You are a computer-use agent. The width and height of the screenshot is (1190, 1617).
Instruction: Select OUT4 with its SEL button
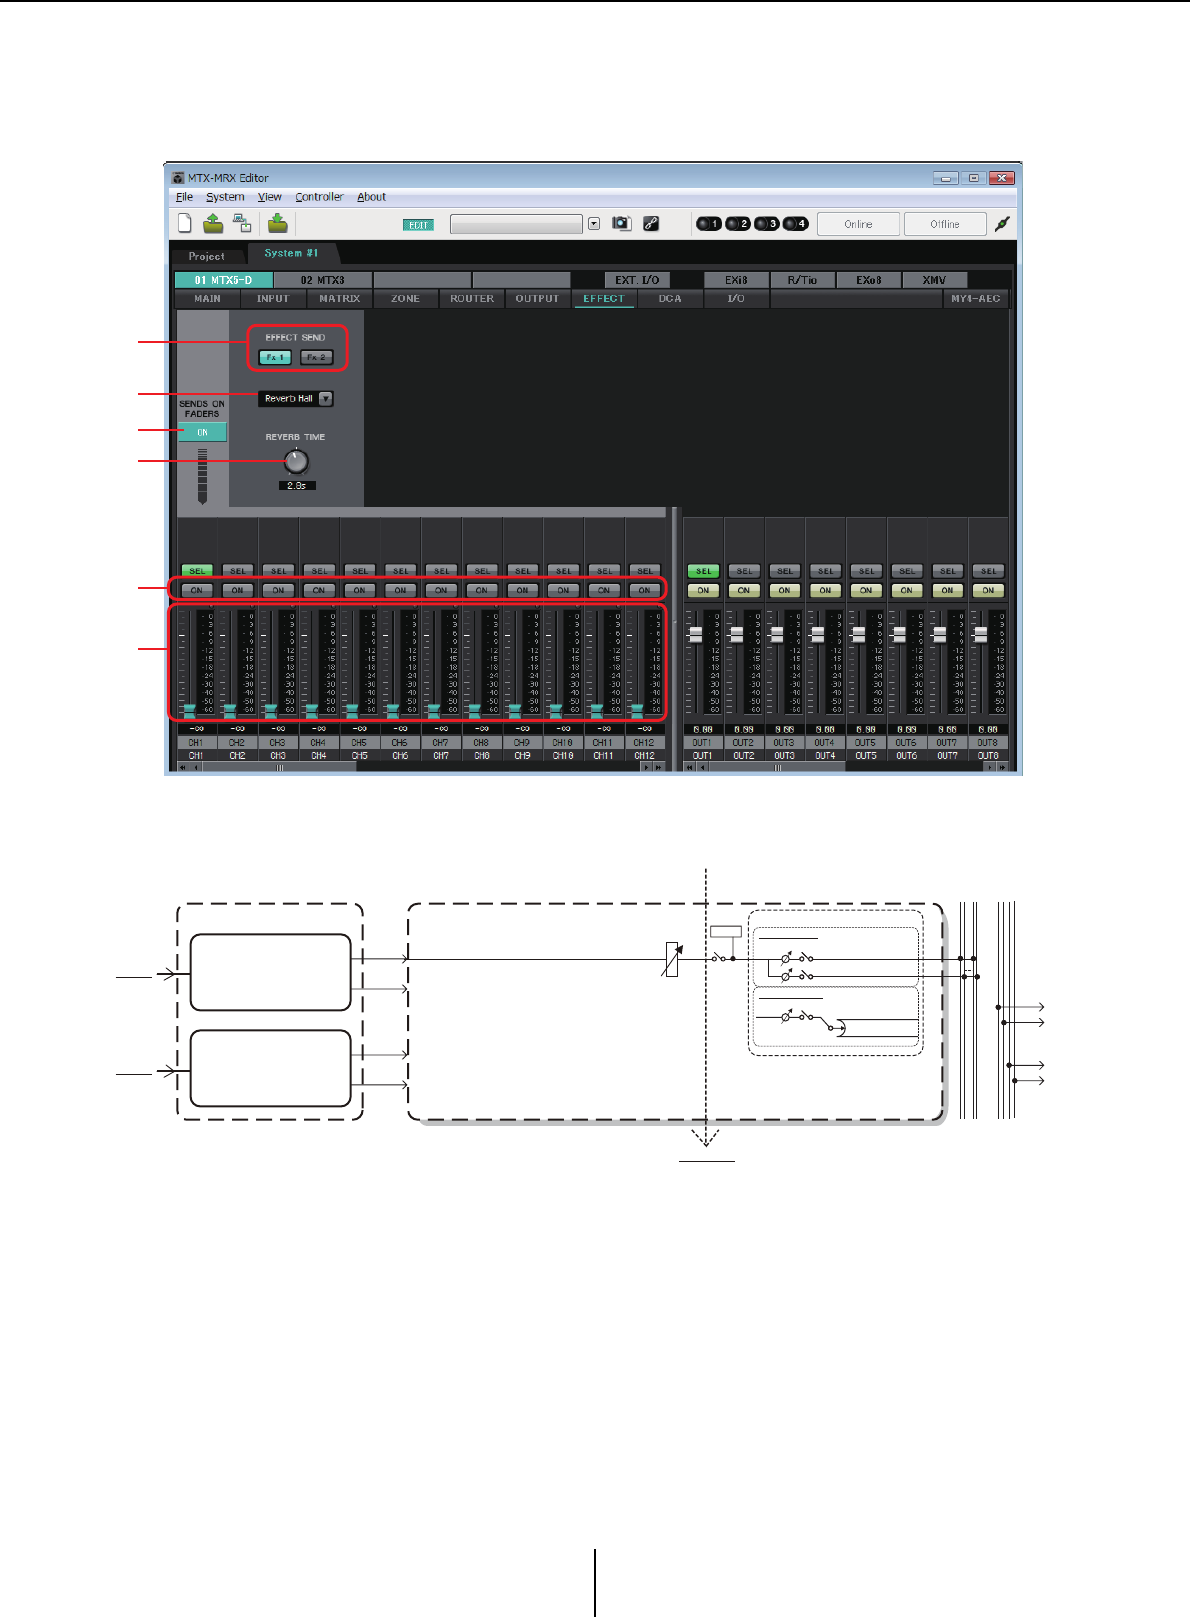pyautogui.click(x=825, y=571)
